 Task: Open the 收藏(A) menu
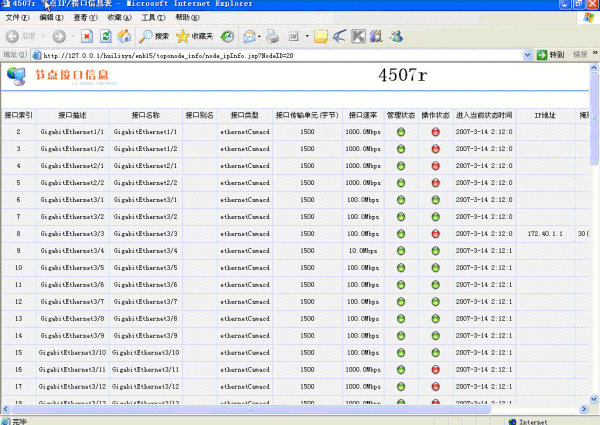tap(119, 18)
